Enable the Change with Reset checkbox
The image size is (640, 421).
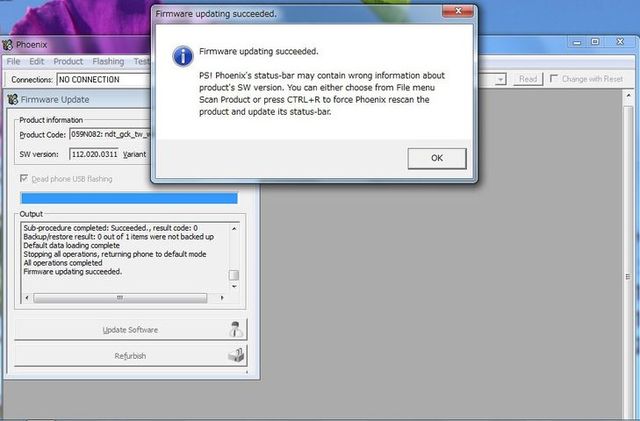point(554,79)
